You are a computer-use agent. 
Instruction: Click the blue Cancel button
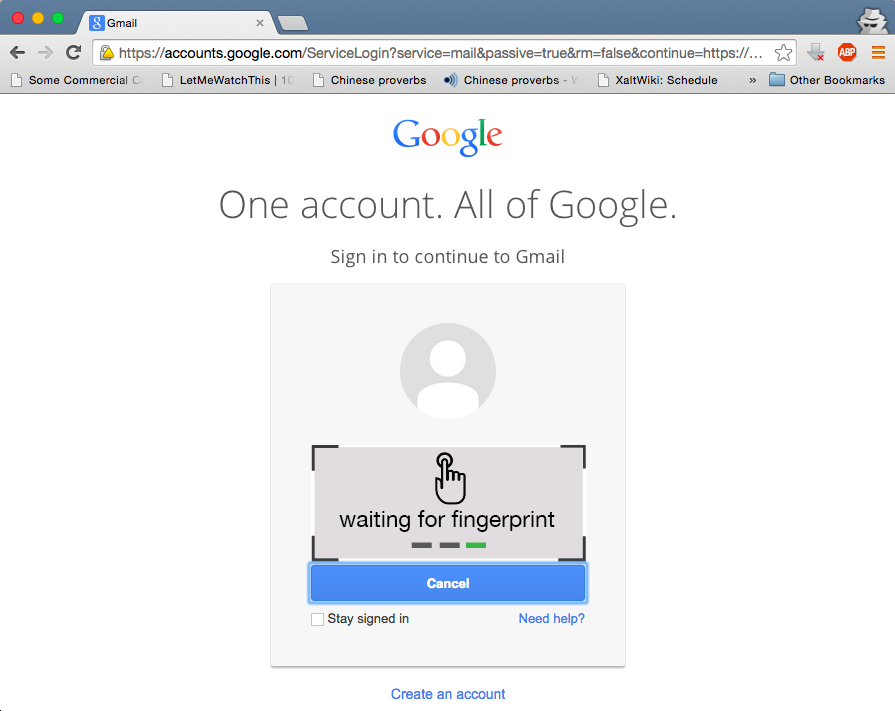point(448,583)
